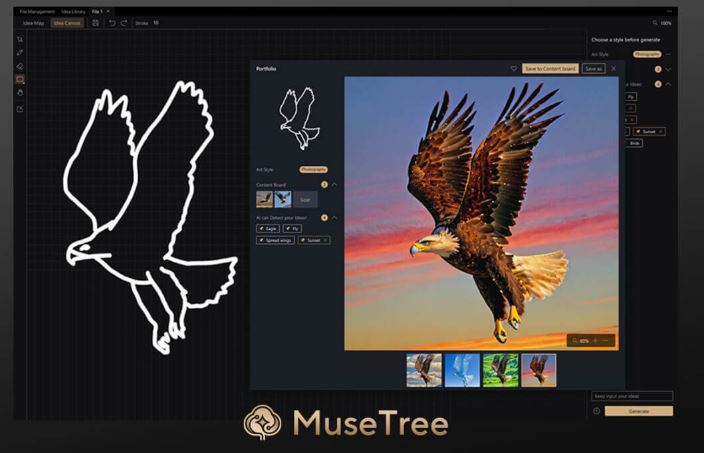Image resolution: width=704 pixels, height=453 pixels.
Task: Favorite the image with the heart icon
Action: click(514, 69)
